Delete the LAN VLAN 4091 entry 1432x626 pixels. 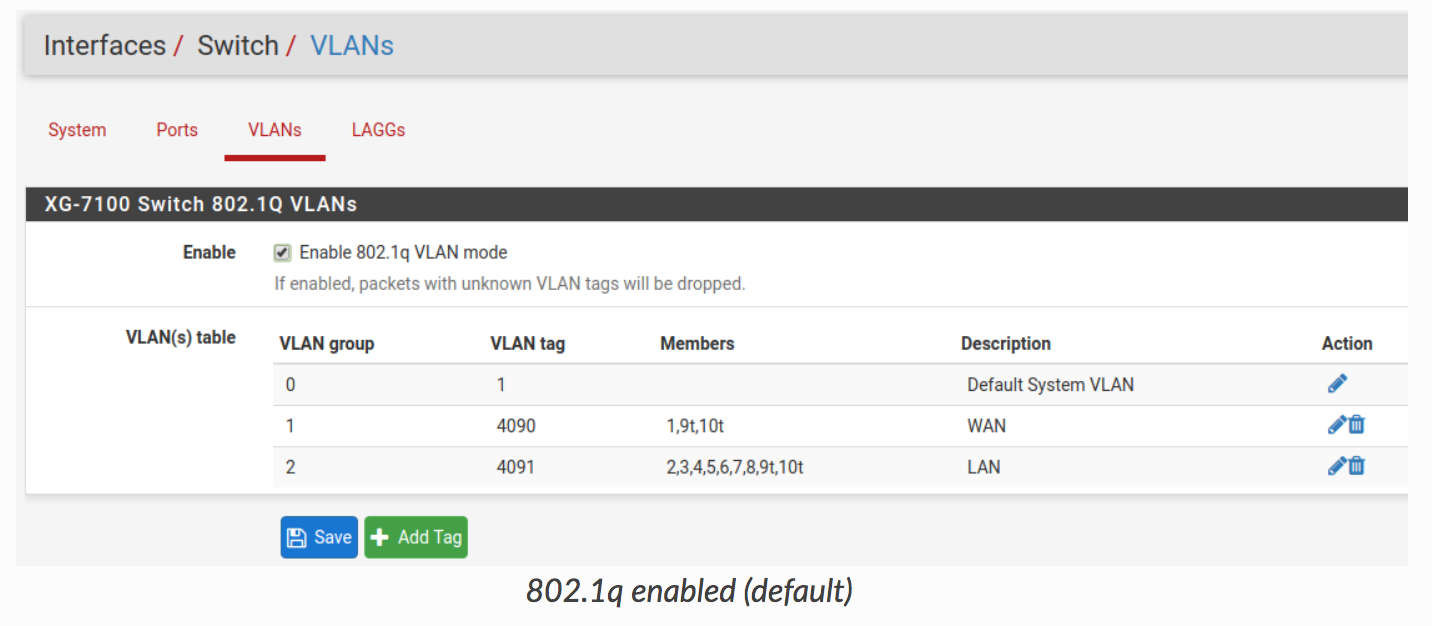1356,466
